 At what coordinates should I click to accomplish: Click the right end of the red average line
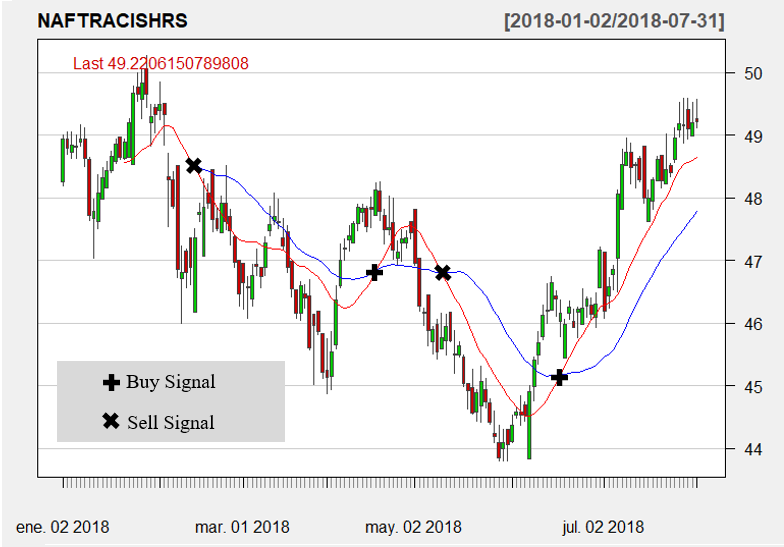[696, 158]
